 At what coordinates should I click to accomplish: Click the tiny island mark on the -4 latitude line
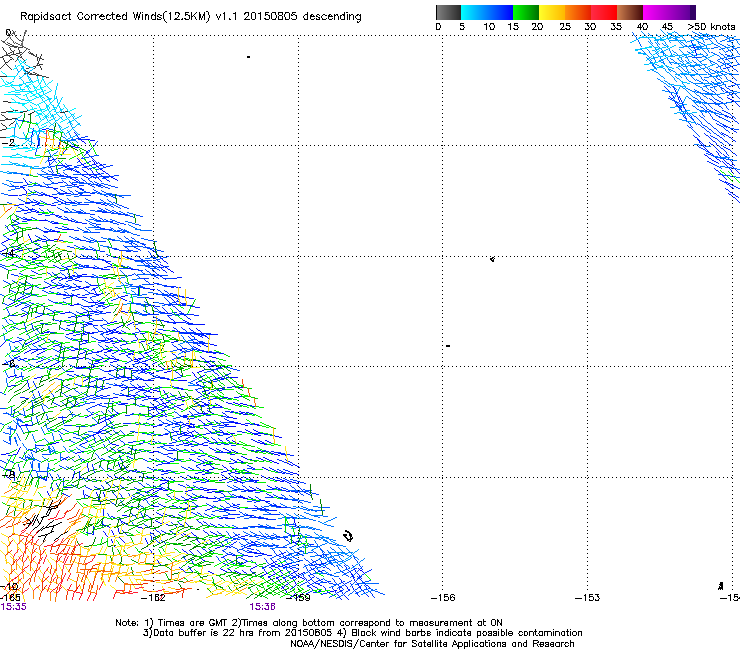492,259
